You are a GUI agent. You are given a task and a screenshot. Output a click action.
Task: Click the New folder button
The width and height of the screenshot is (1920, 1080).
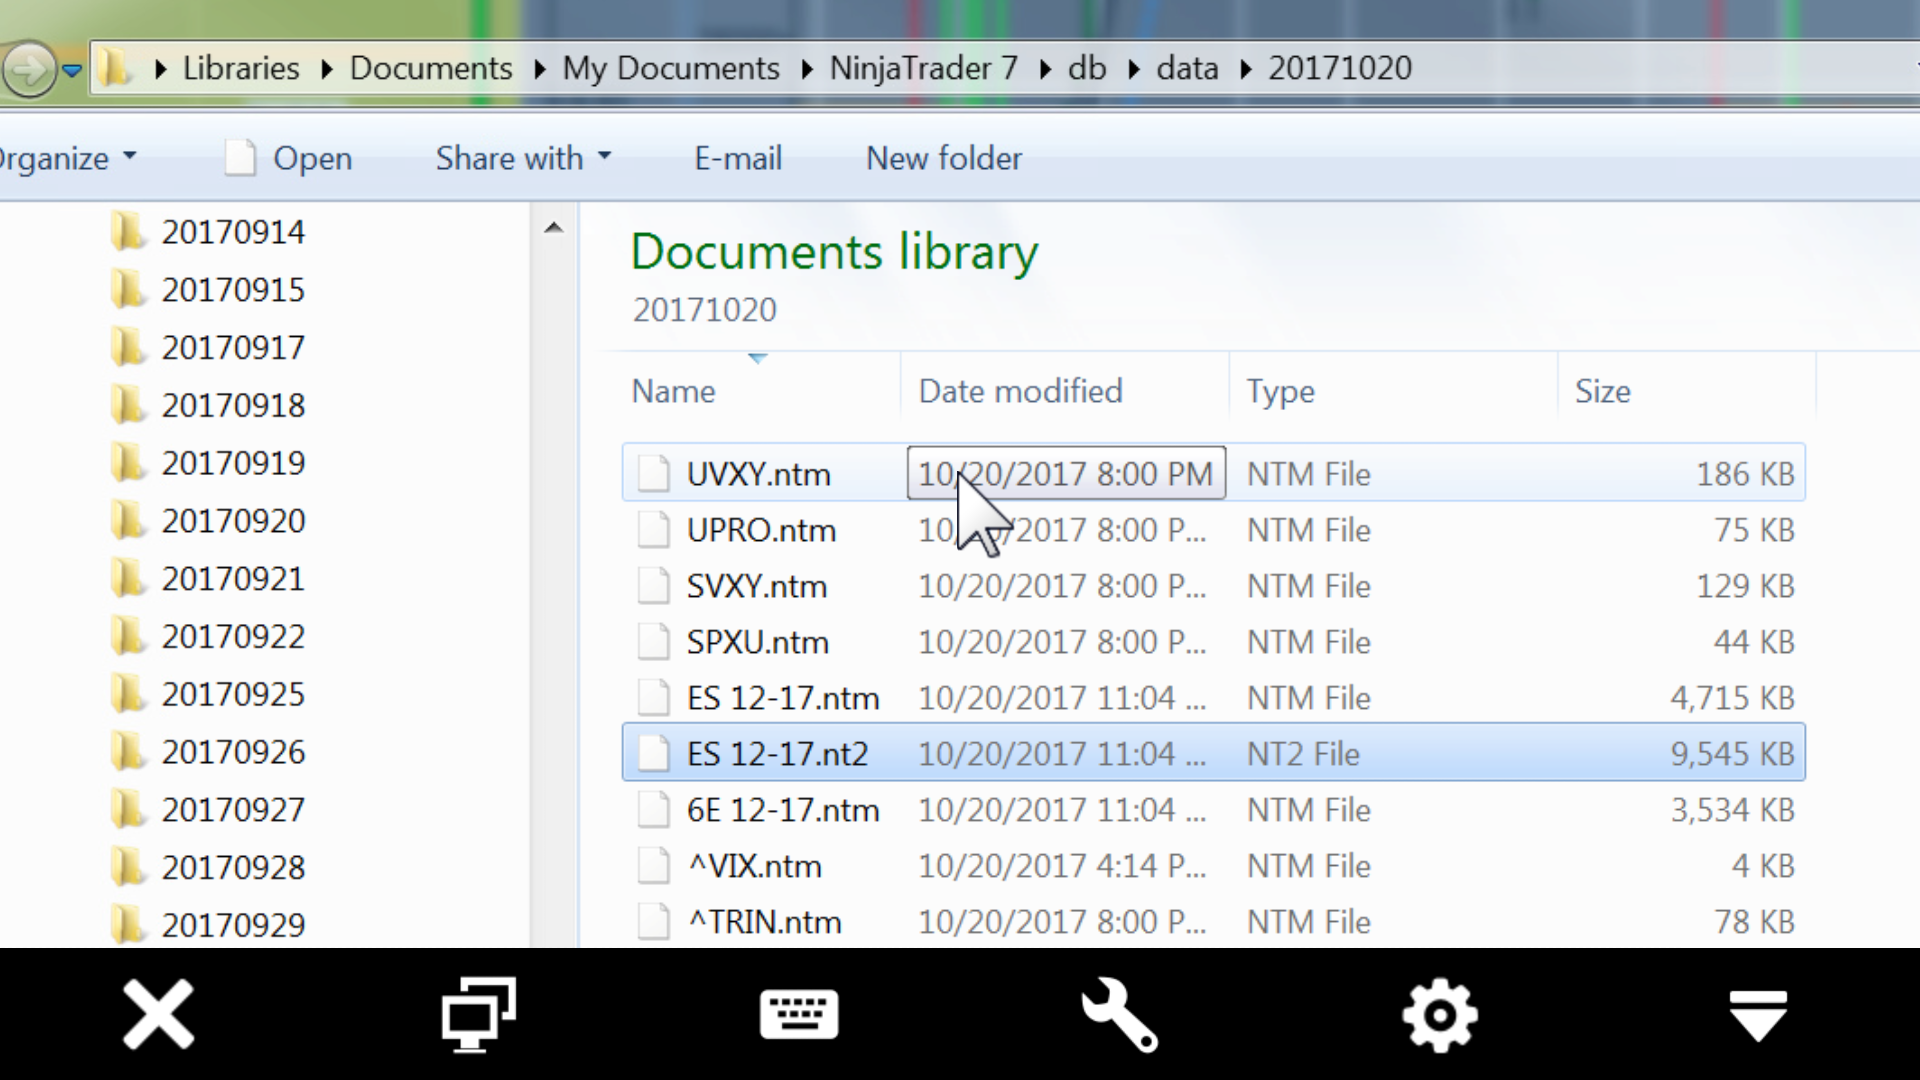(x=943, y=158)
